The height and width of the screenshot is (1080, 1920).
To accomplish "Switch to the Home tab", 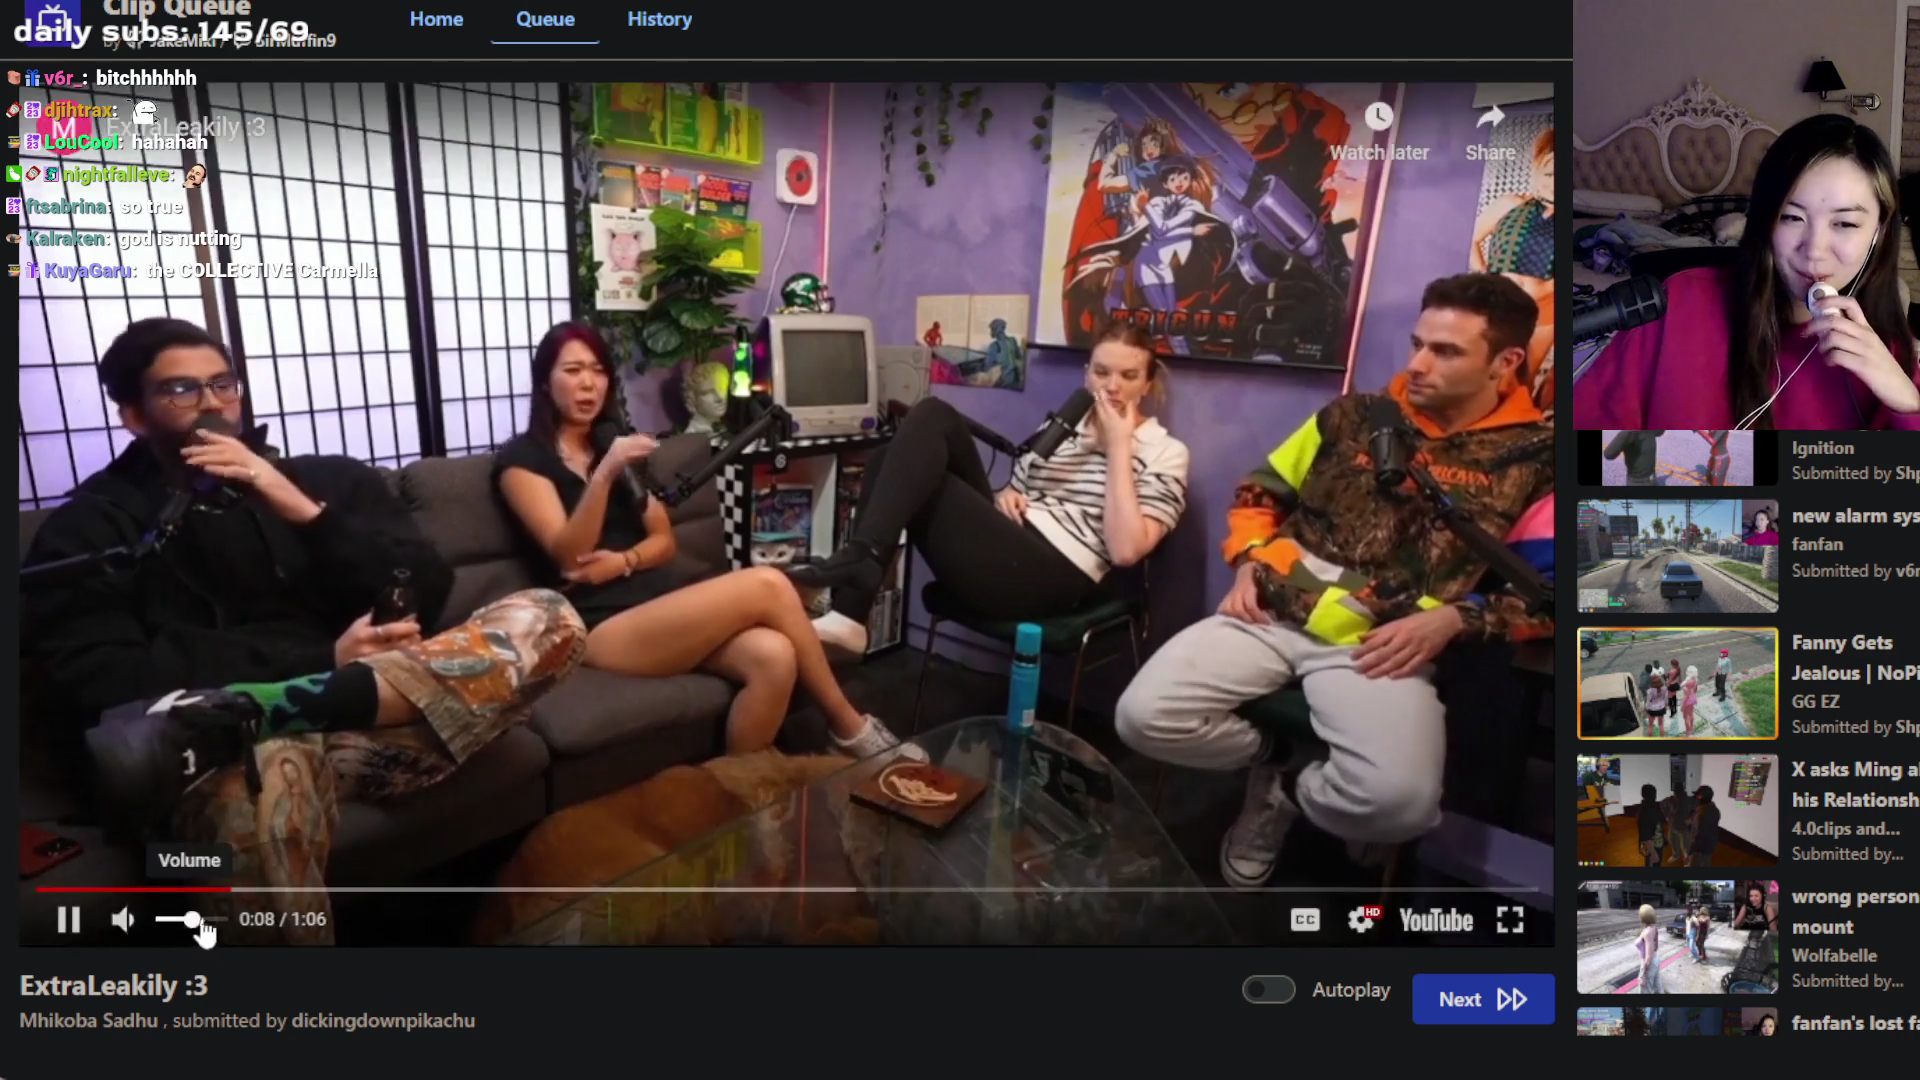I will click(x=436, y=19).
